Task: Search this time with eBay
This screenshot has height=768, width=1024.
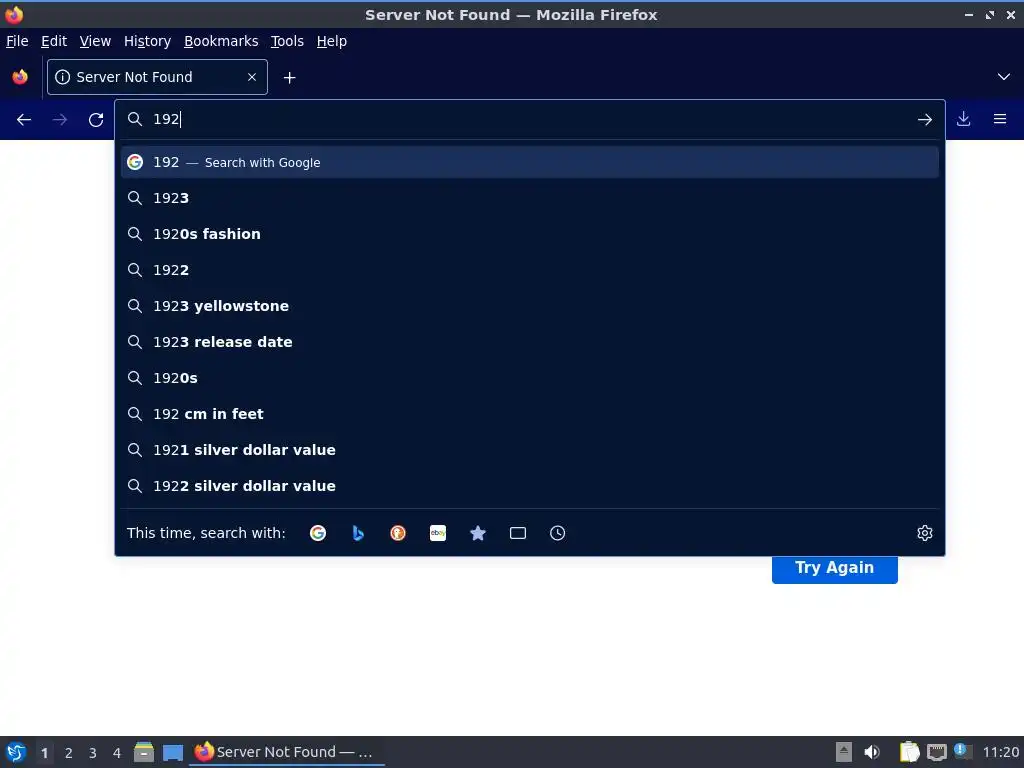Action: 438,533
